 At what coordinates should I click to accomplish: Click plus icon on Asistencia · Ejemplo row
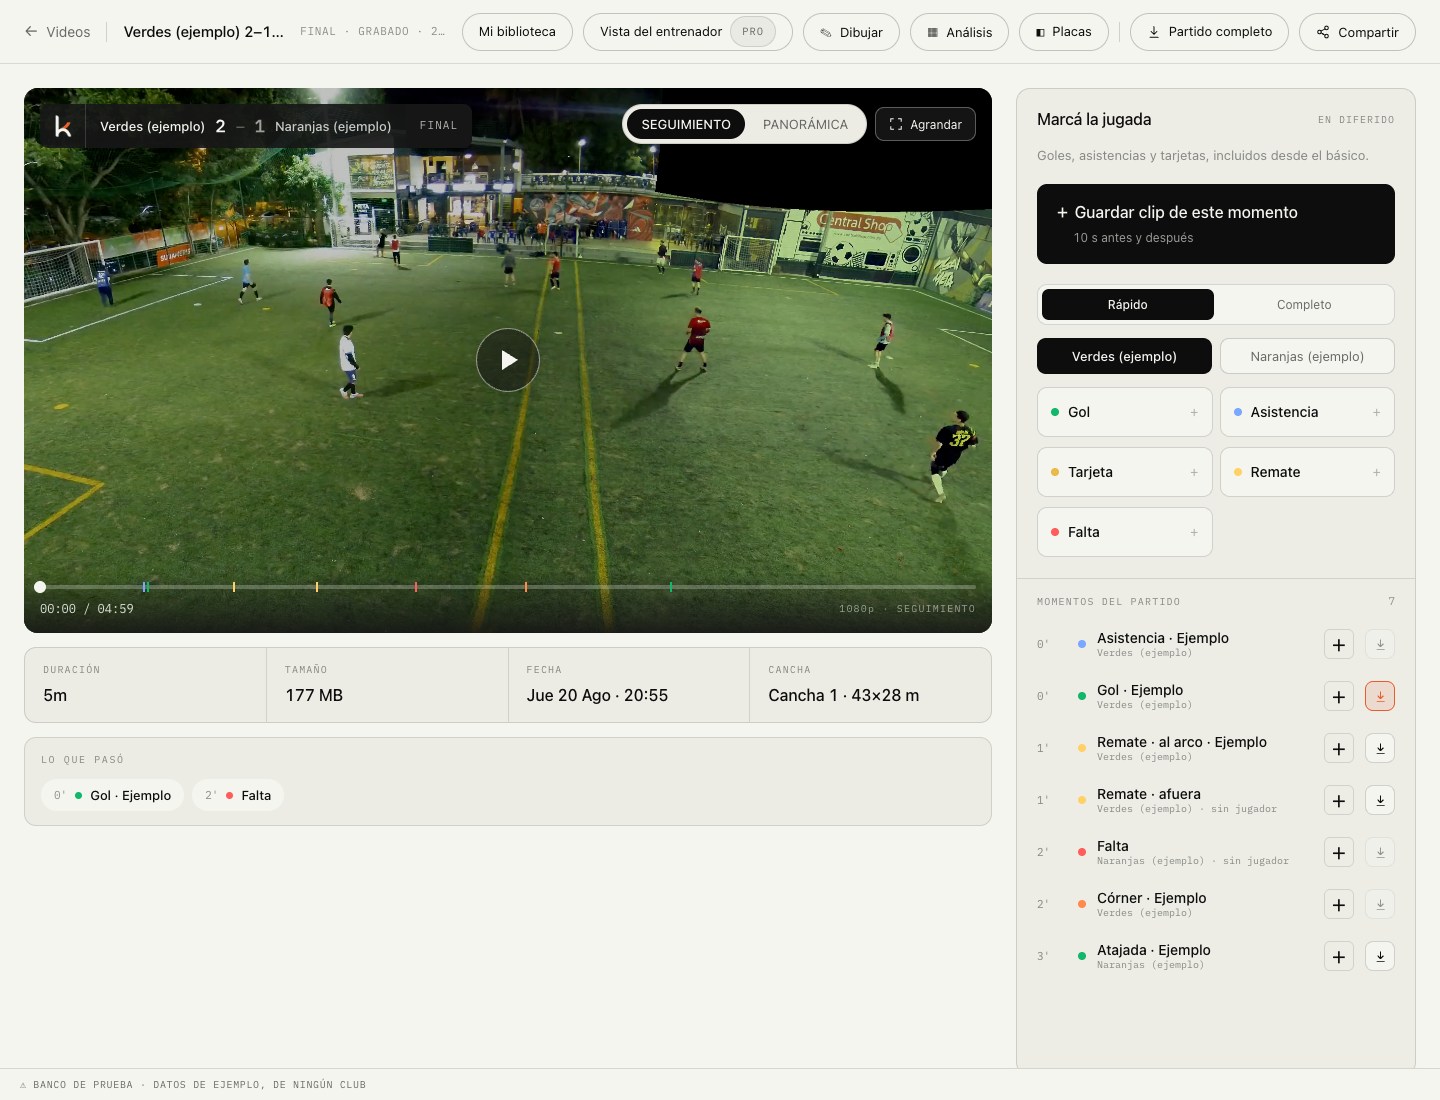1339,645
